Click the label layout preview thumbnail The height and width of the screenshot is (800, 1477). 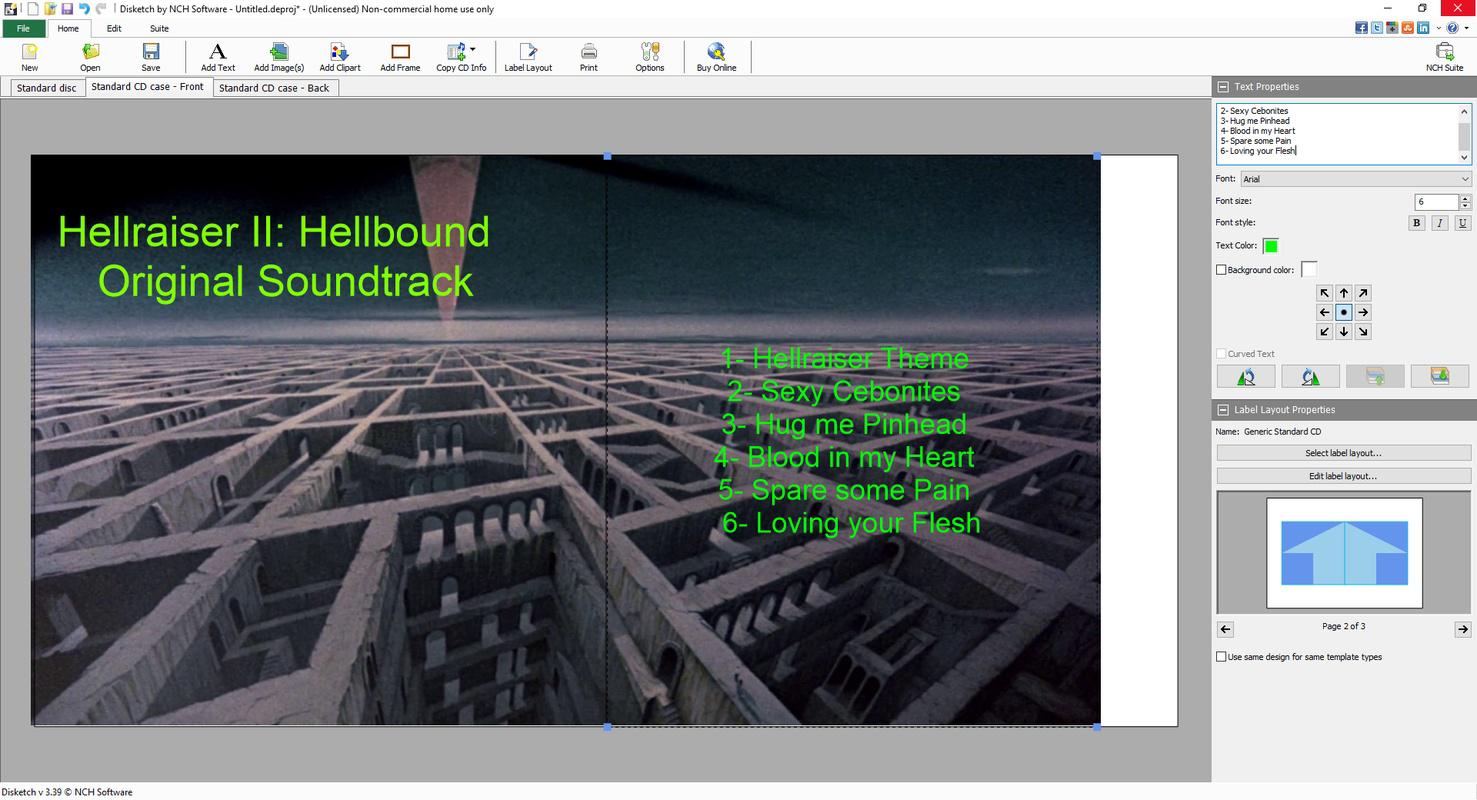[x=1344, y=553]
